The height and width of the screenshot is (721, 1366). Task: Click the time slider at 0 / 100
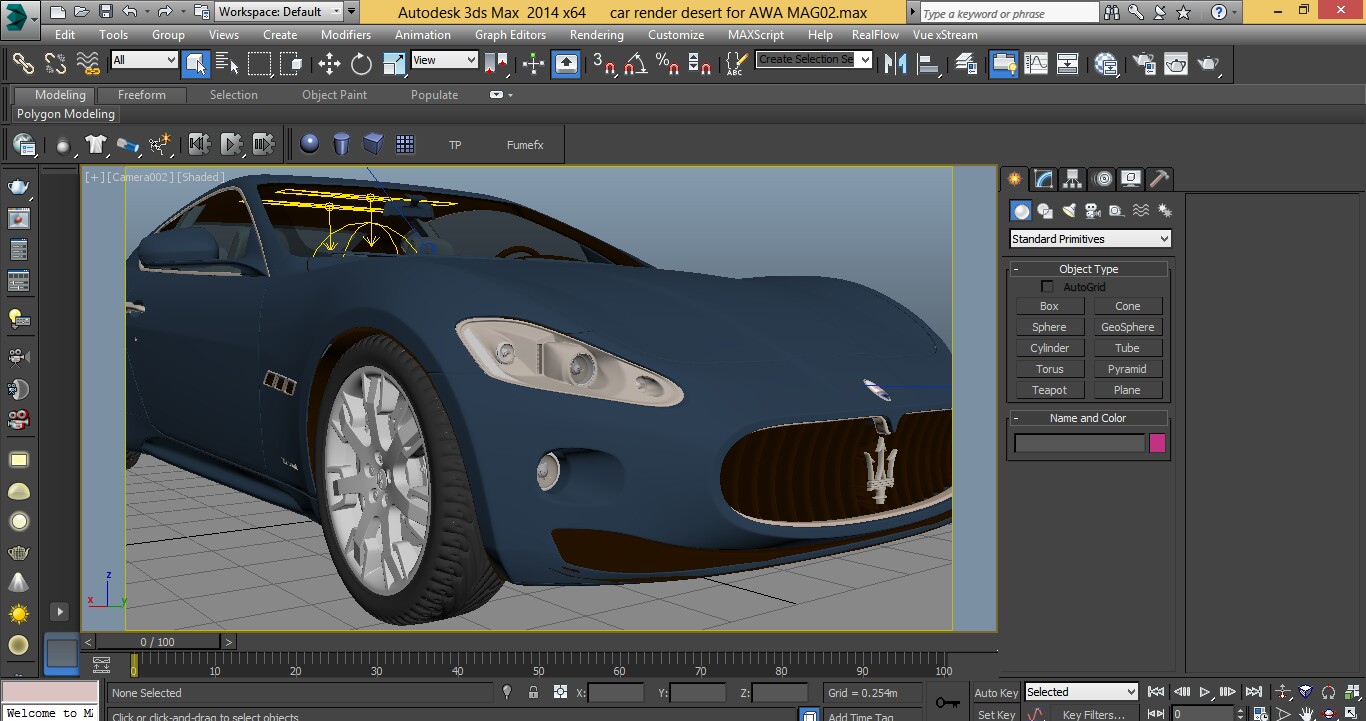[157, 642]
